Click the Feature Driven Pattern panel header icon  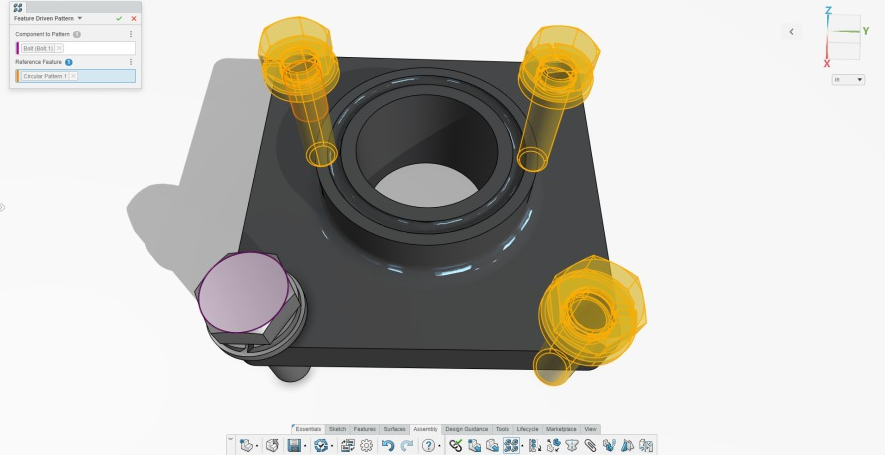18,7
